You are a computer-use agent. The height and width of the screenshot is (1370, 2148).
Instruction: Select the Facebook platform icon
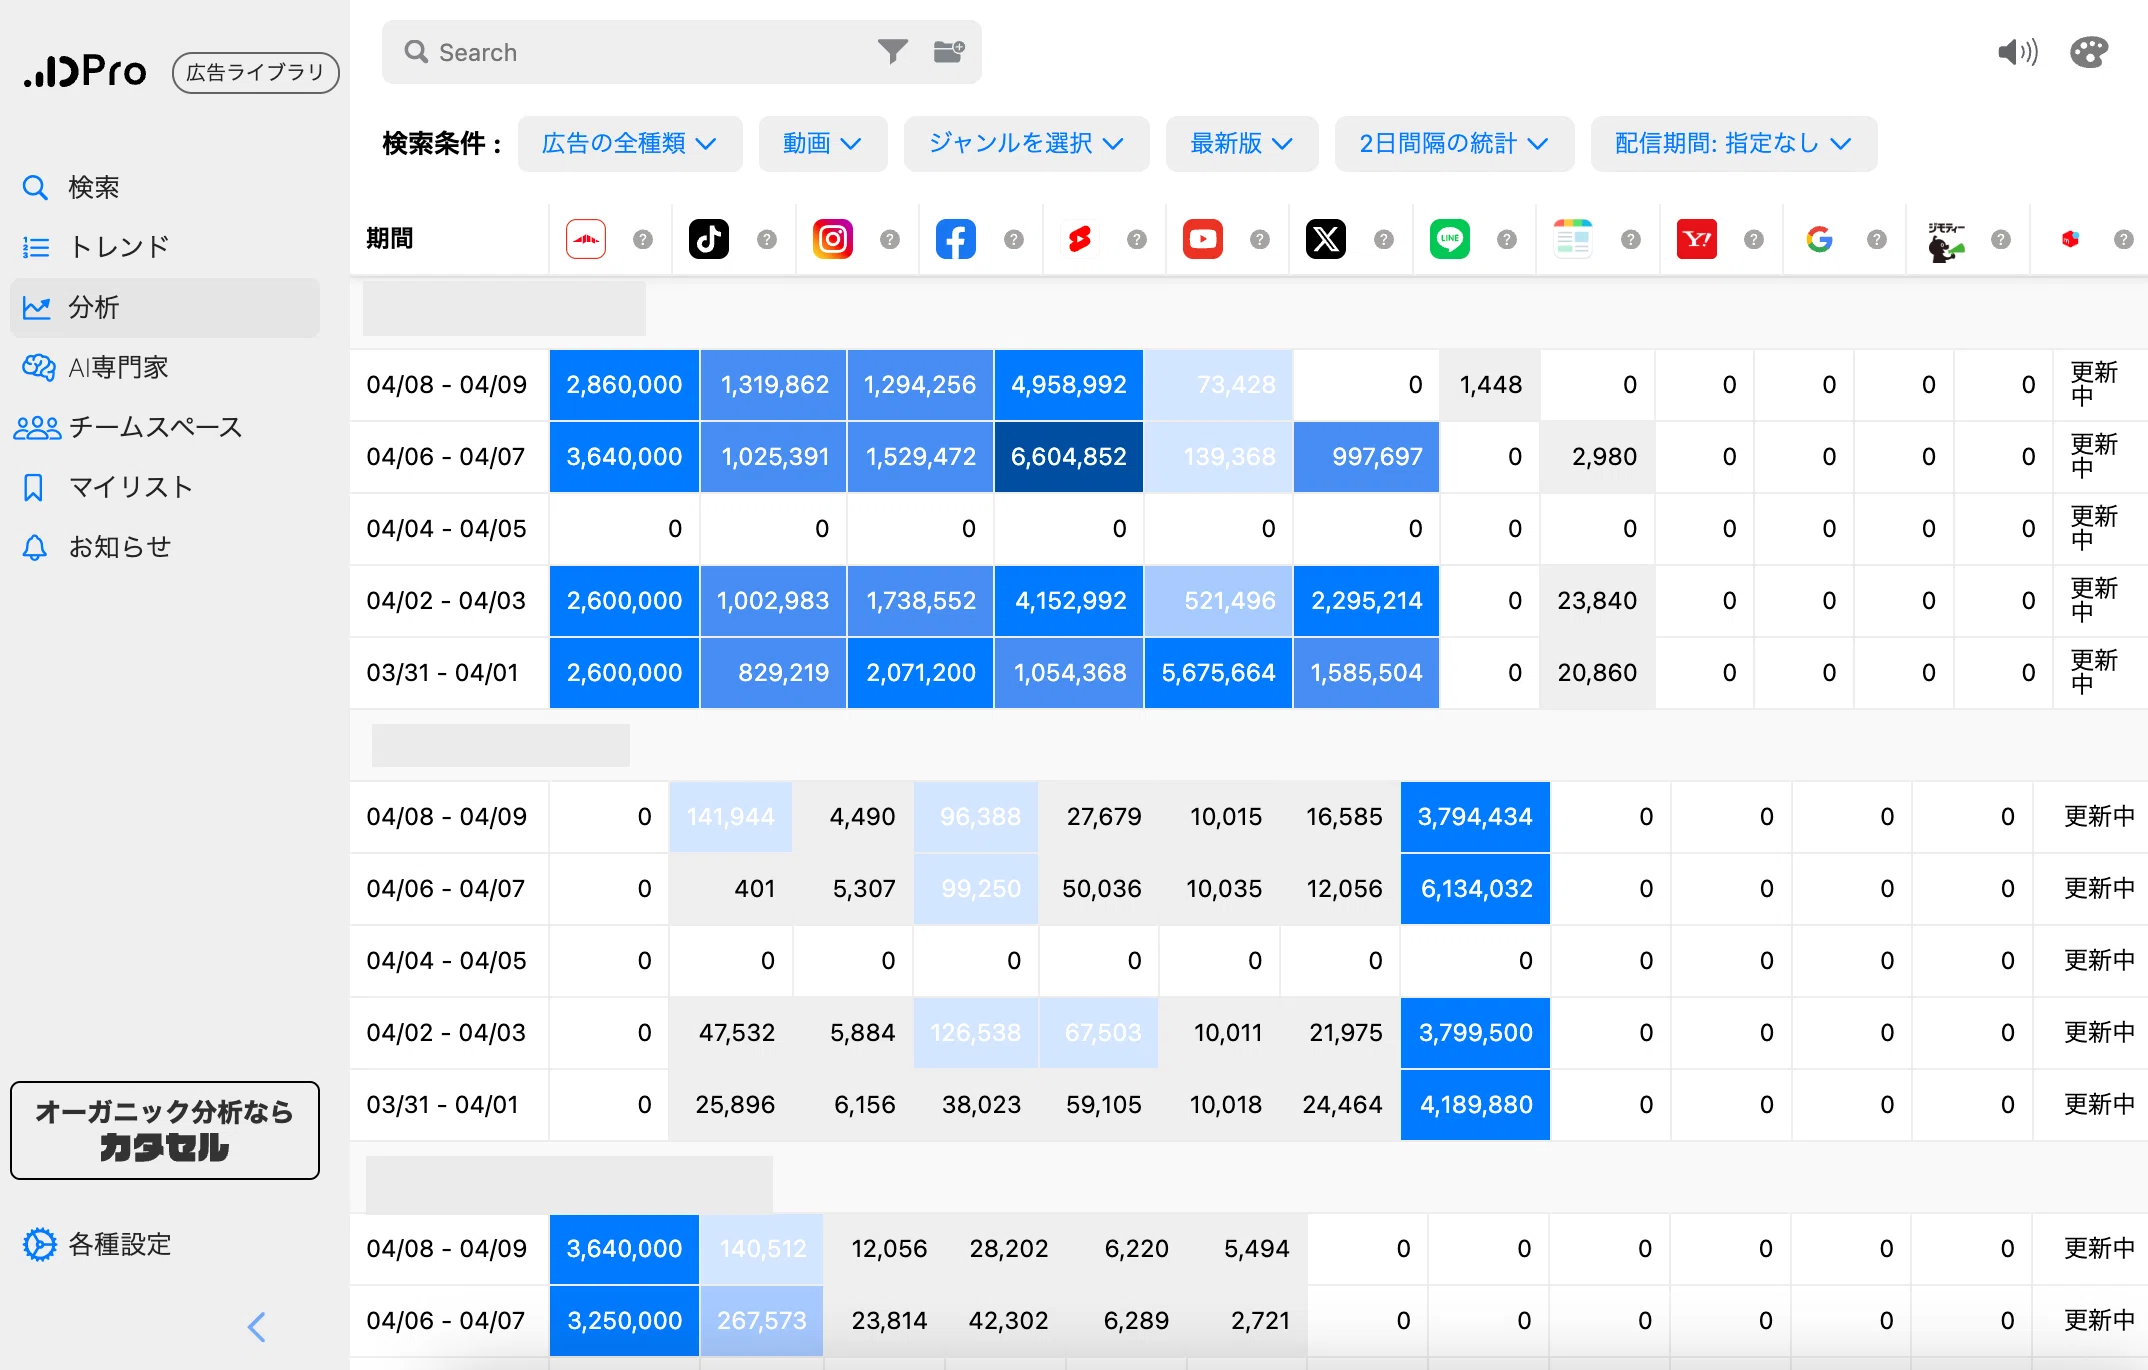956,239
